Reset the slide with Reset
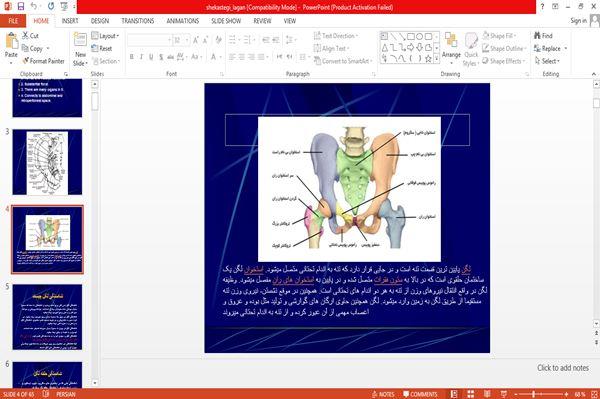Viewport: 600px width, 399px height. 102,49
